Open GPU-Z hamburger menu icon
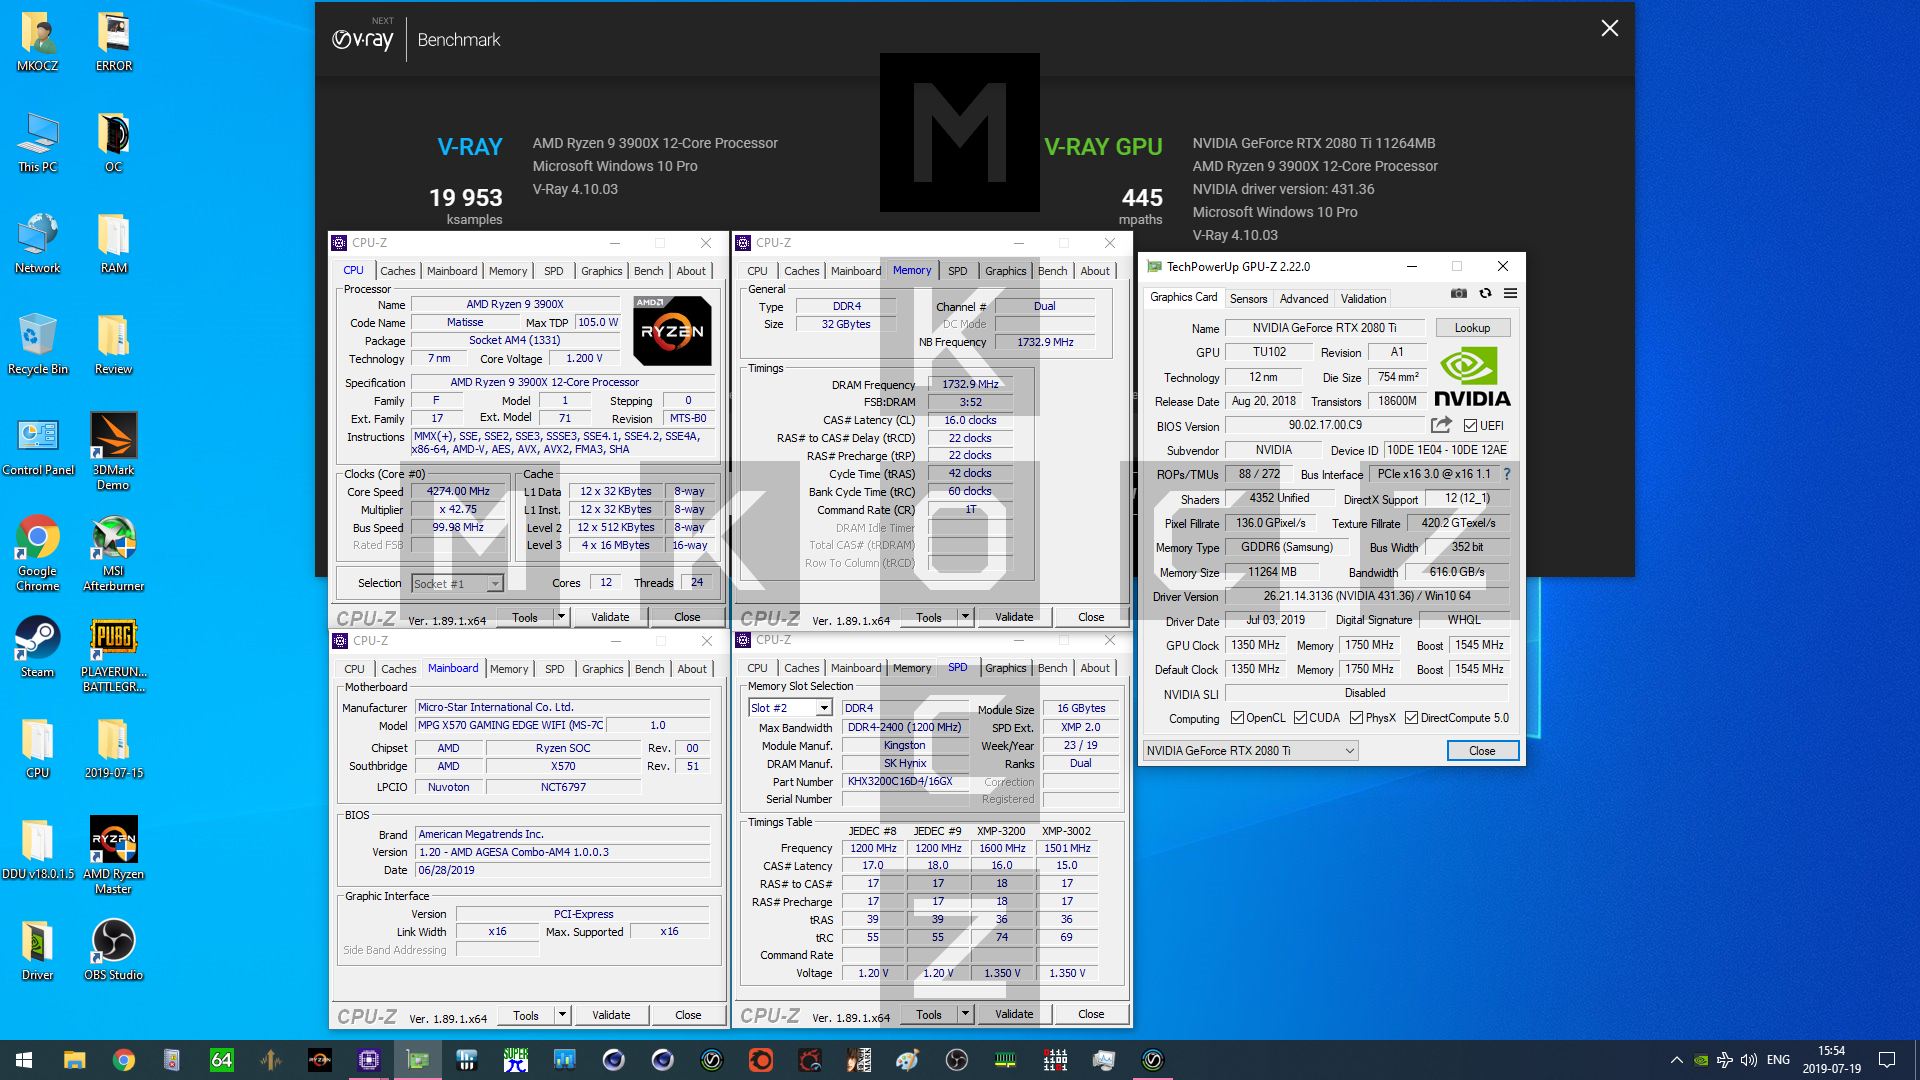 point(1510,293)
